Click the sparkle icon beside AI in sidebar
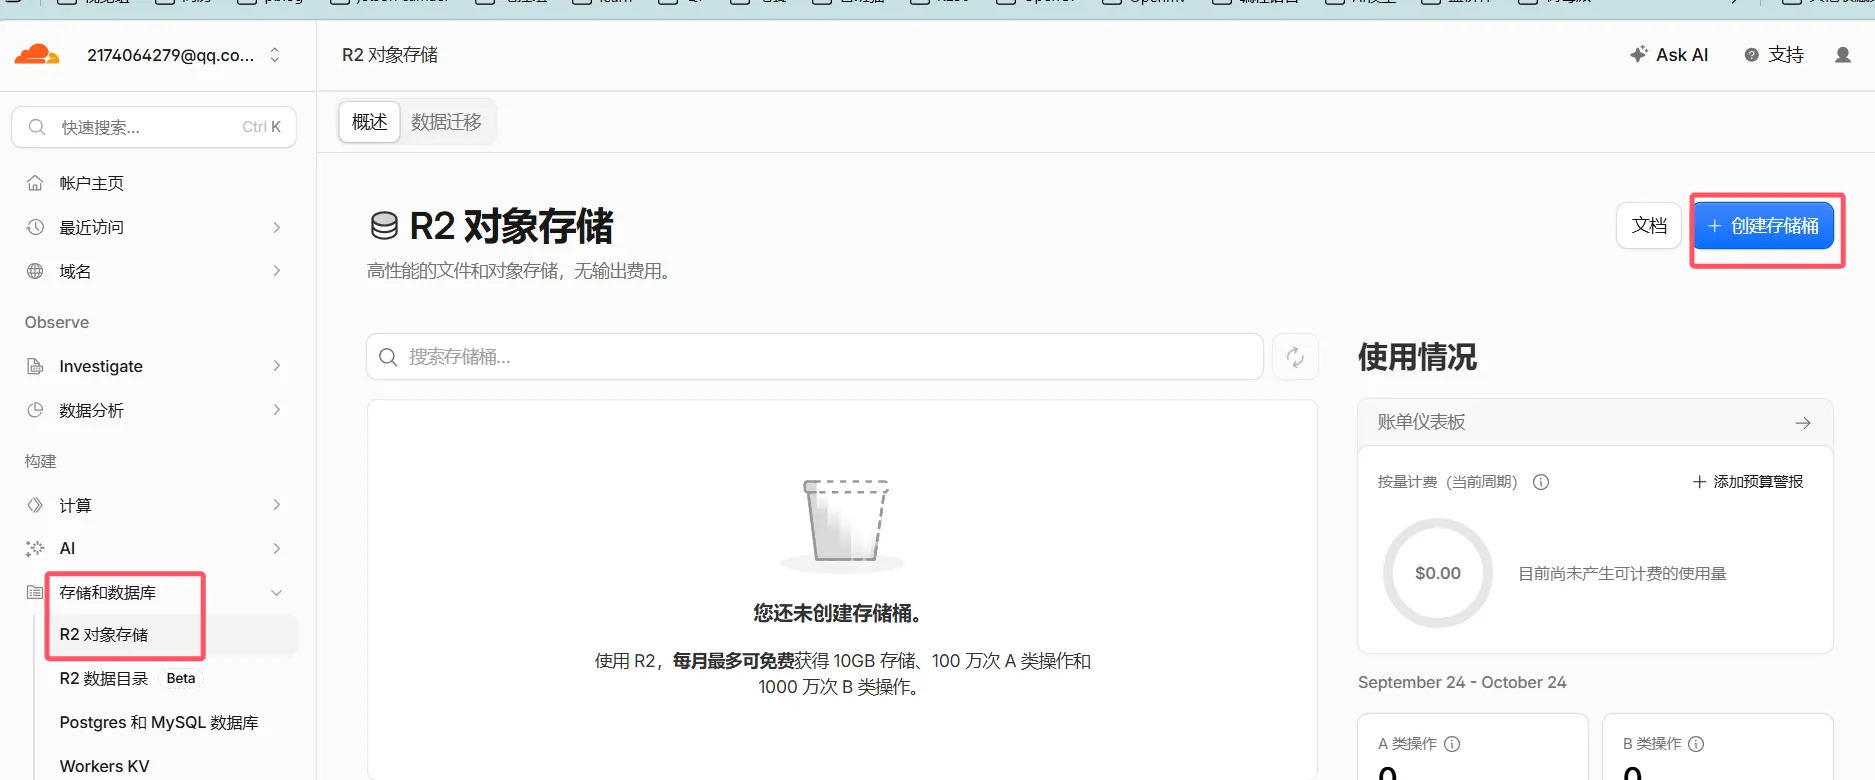 coord(35,548)
